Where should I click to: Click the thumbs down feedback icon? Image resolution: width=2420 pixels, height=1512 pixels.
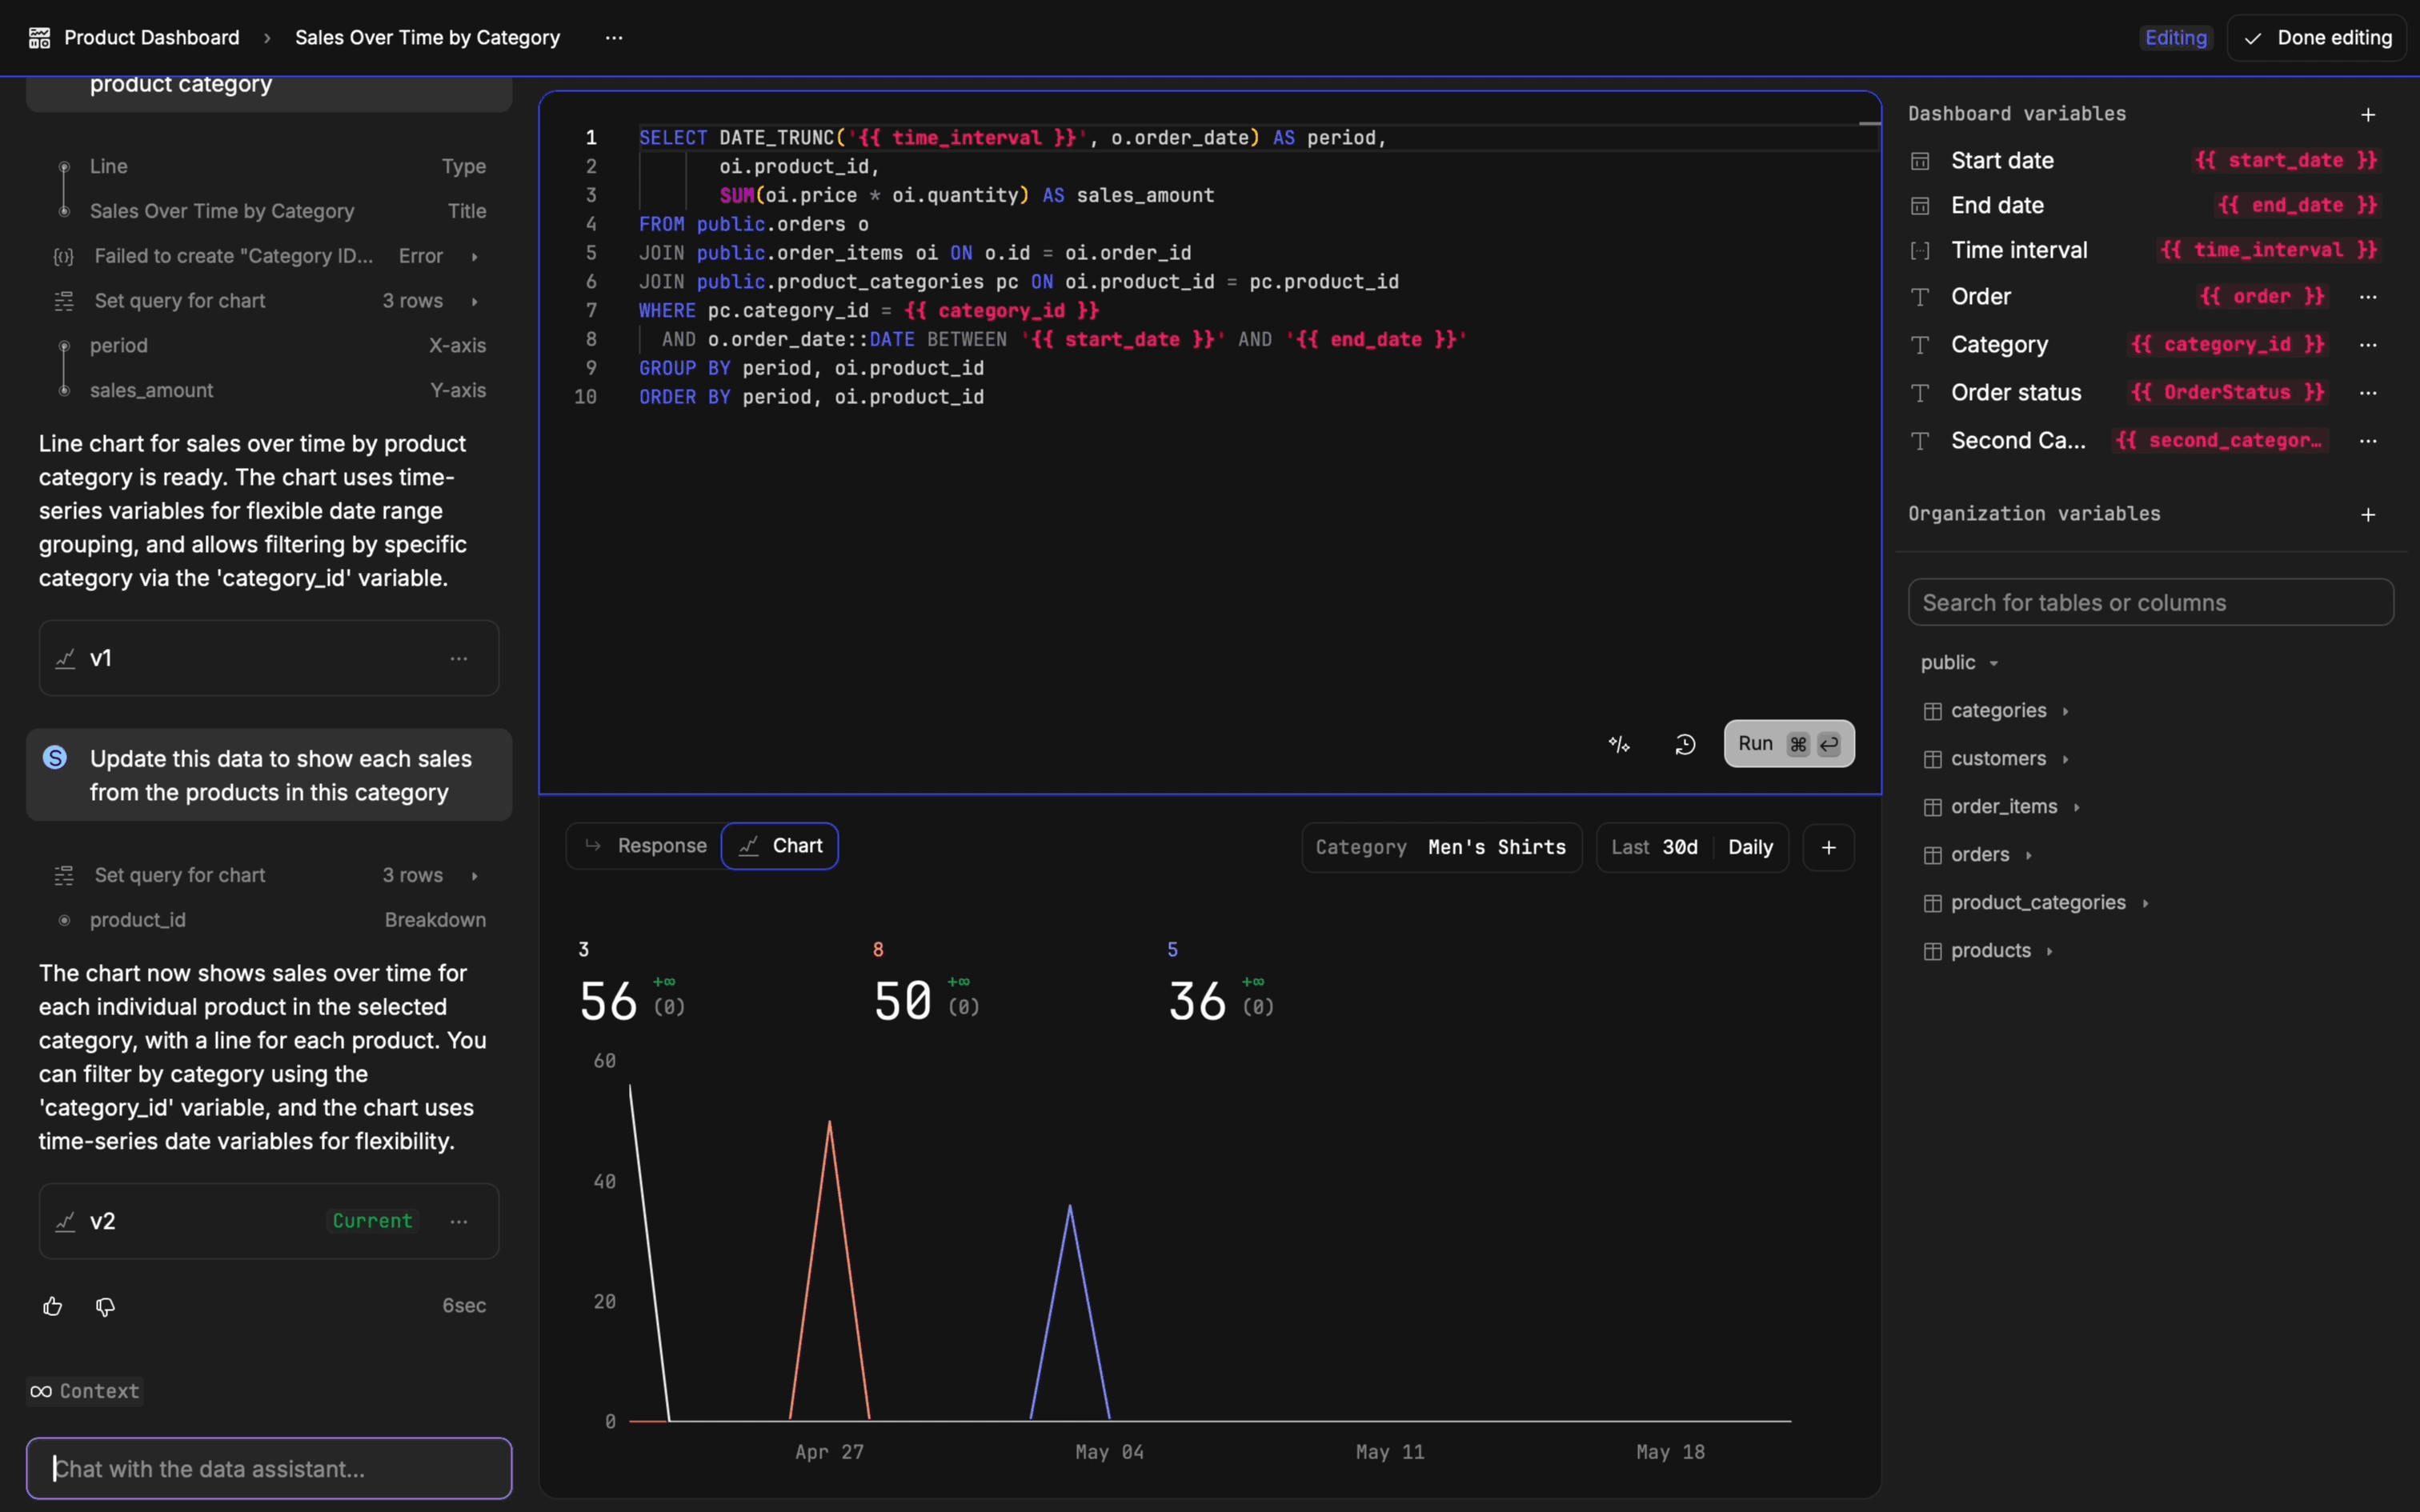pyautogui.click(x=105, y=1306)
